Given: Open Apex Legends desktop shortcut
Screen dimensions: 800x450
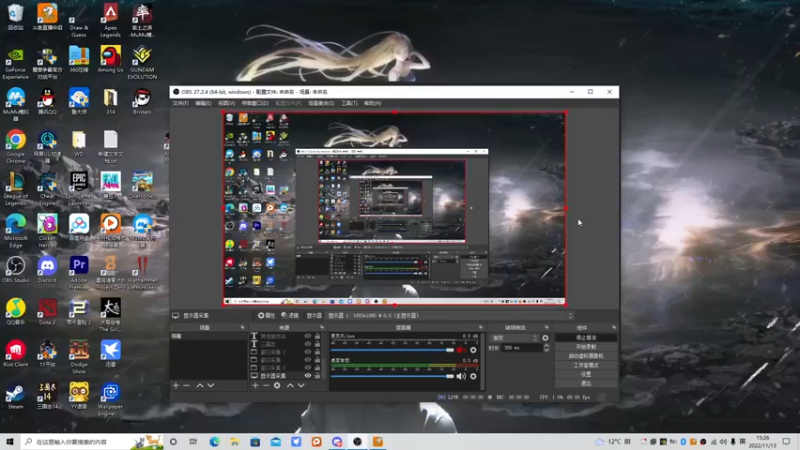Looking at the screenshot, I should click(x=110, y=20).
